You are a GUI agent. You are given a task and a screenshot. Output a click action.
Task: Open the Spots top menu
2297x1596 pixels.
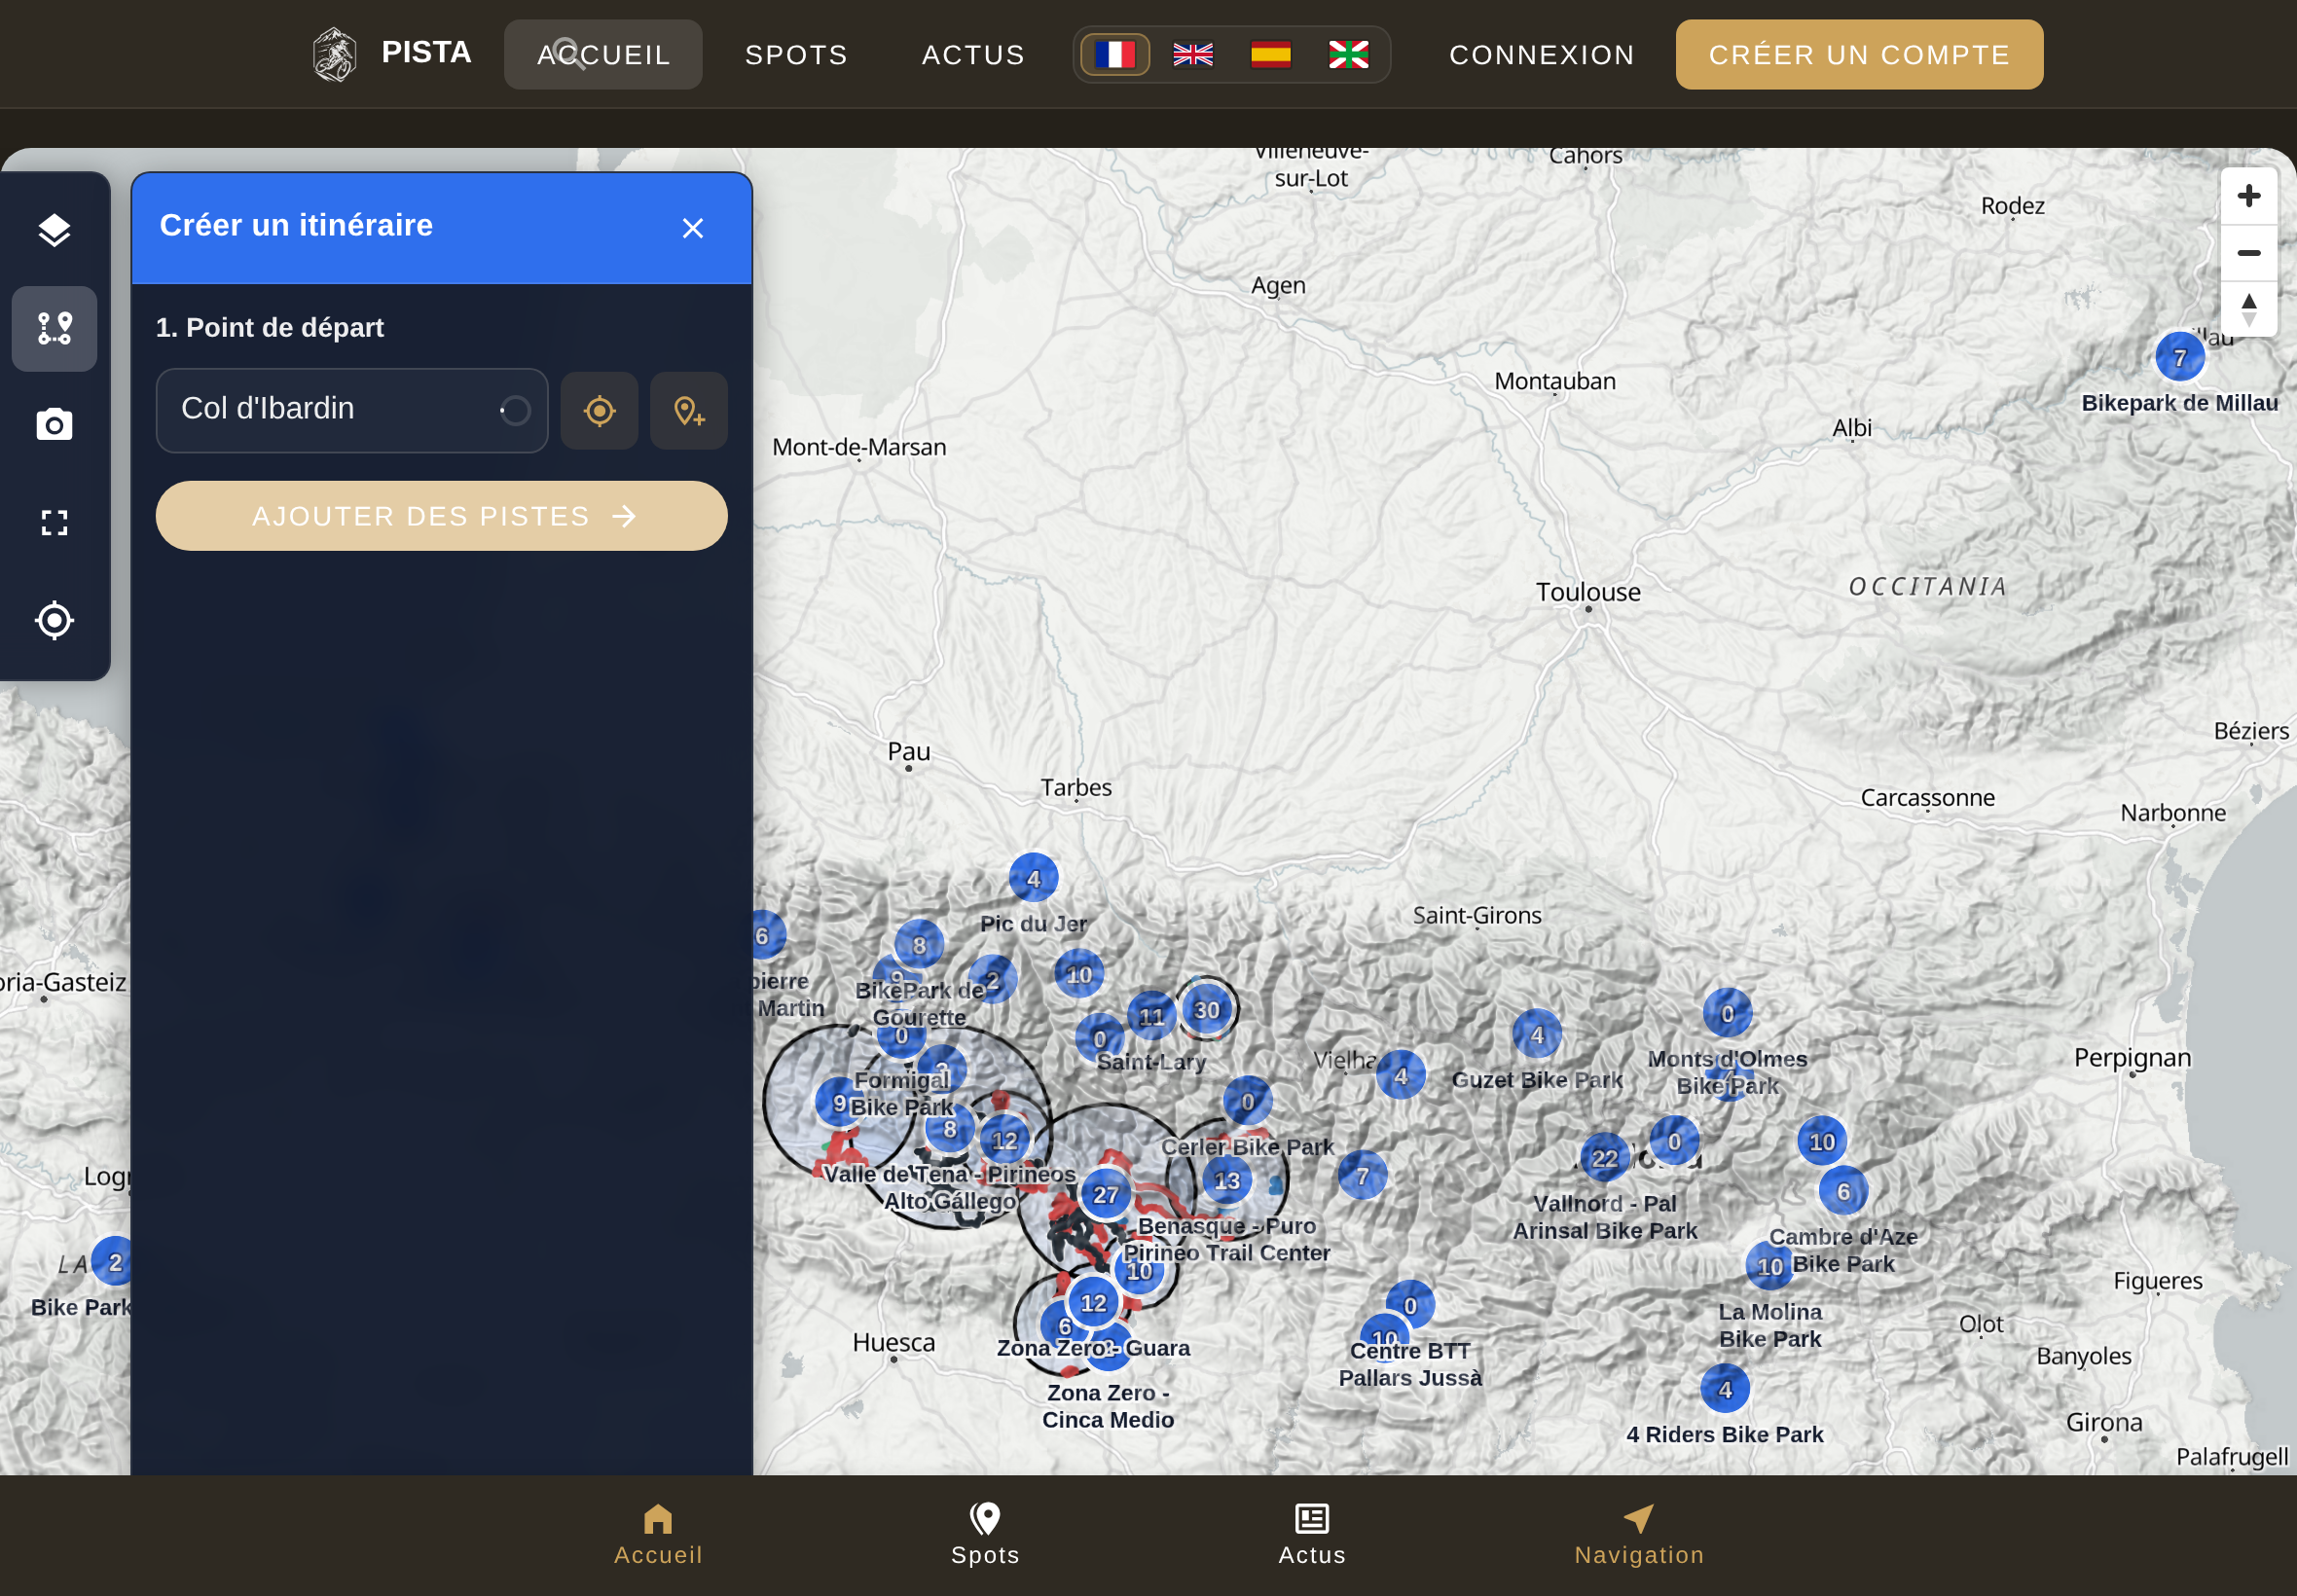point(797,55)
